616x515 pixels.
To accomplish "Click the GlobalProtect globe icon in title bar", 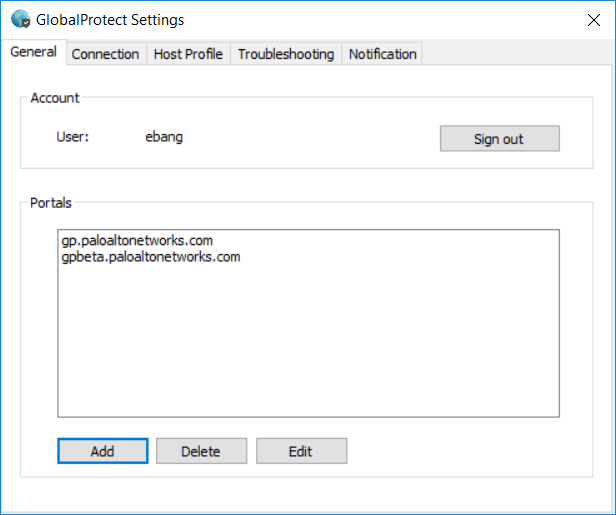I will (x=20, y=19).
